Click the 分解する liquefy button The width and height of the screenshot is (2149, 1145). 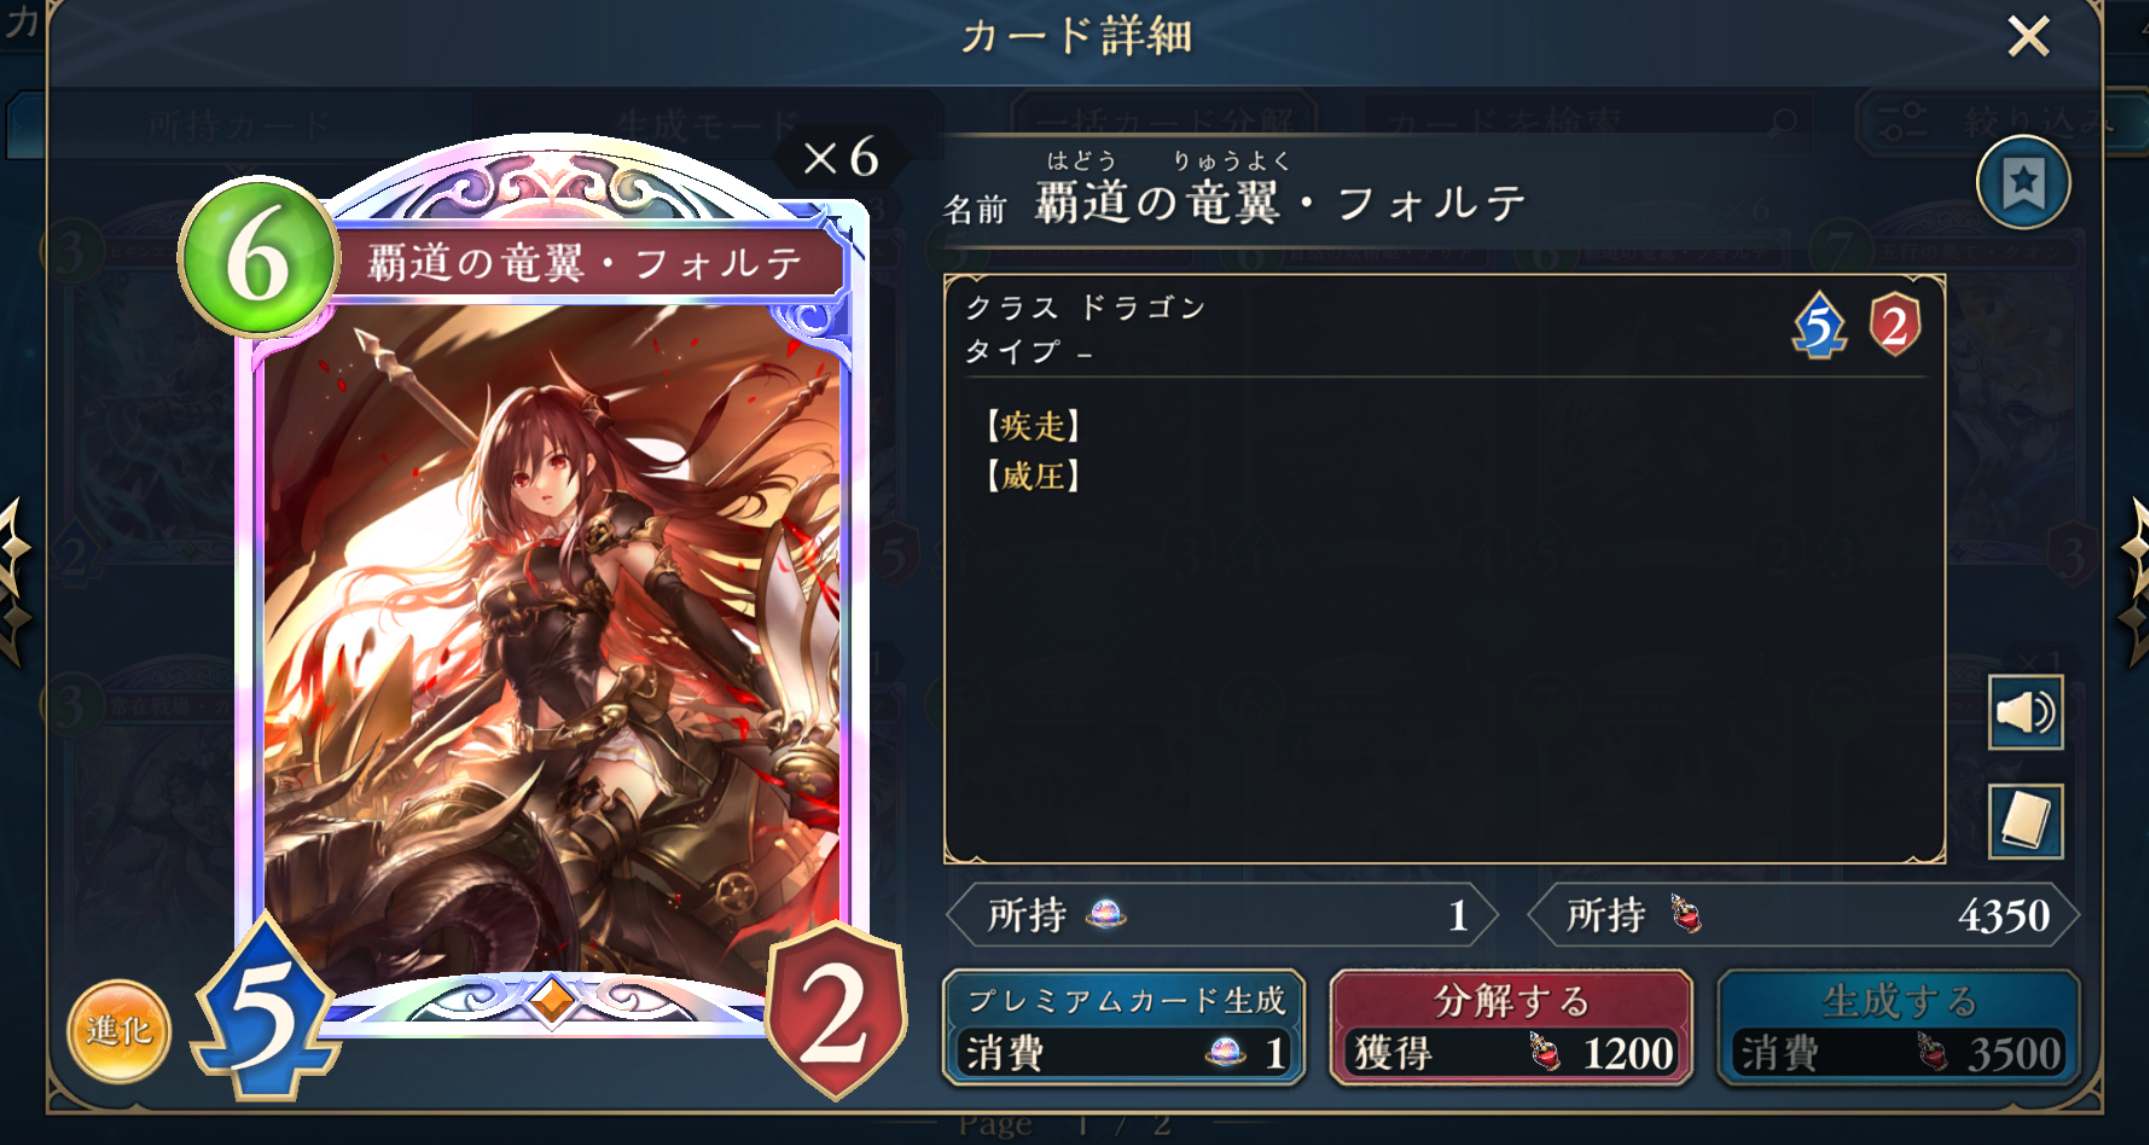point(1511,1027)
